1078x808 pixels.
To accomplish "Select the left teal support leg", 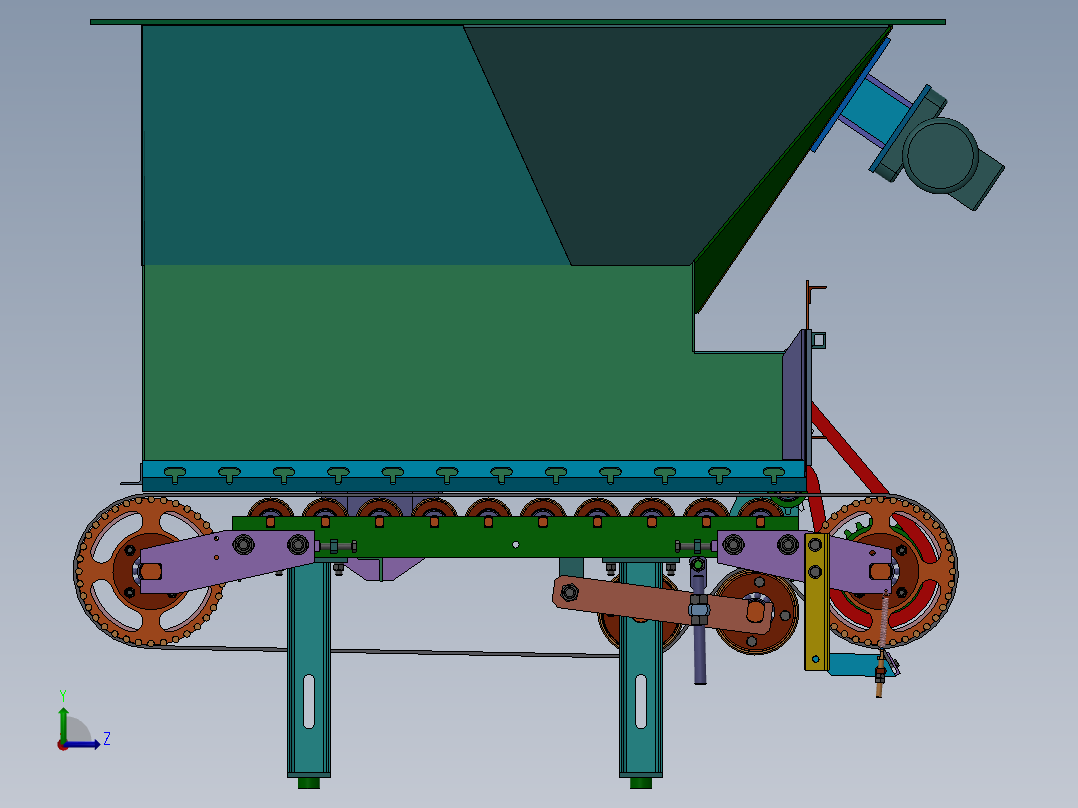I will tap(309, 667).
